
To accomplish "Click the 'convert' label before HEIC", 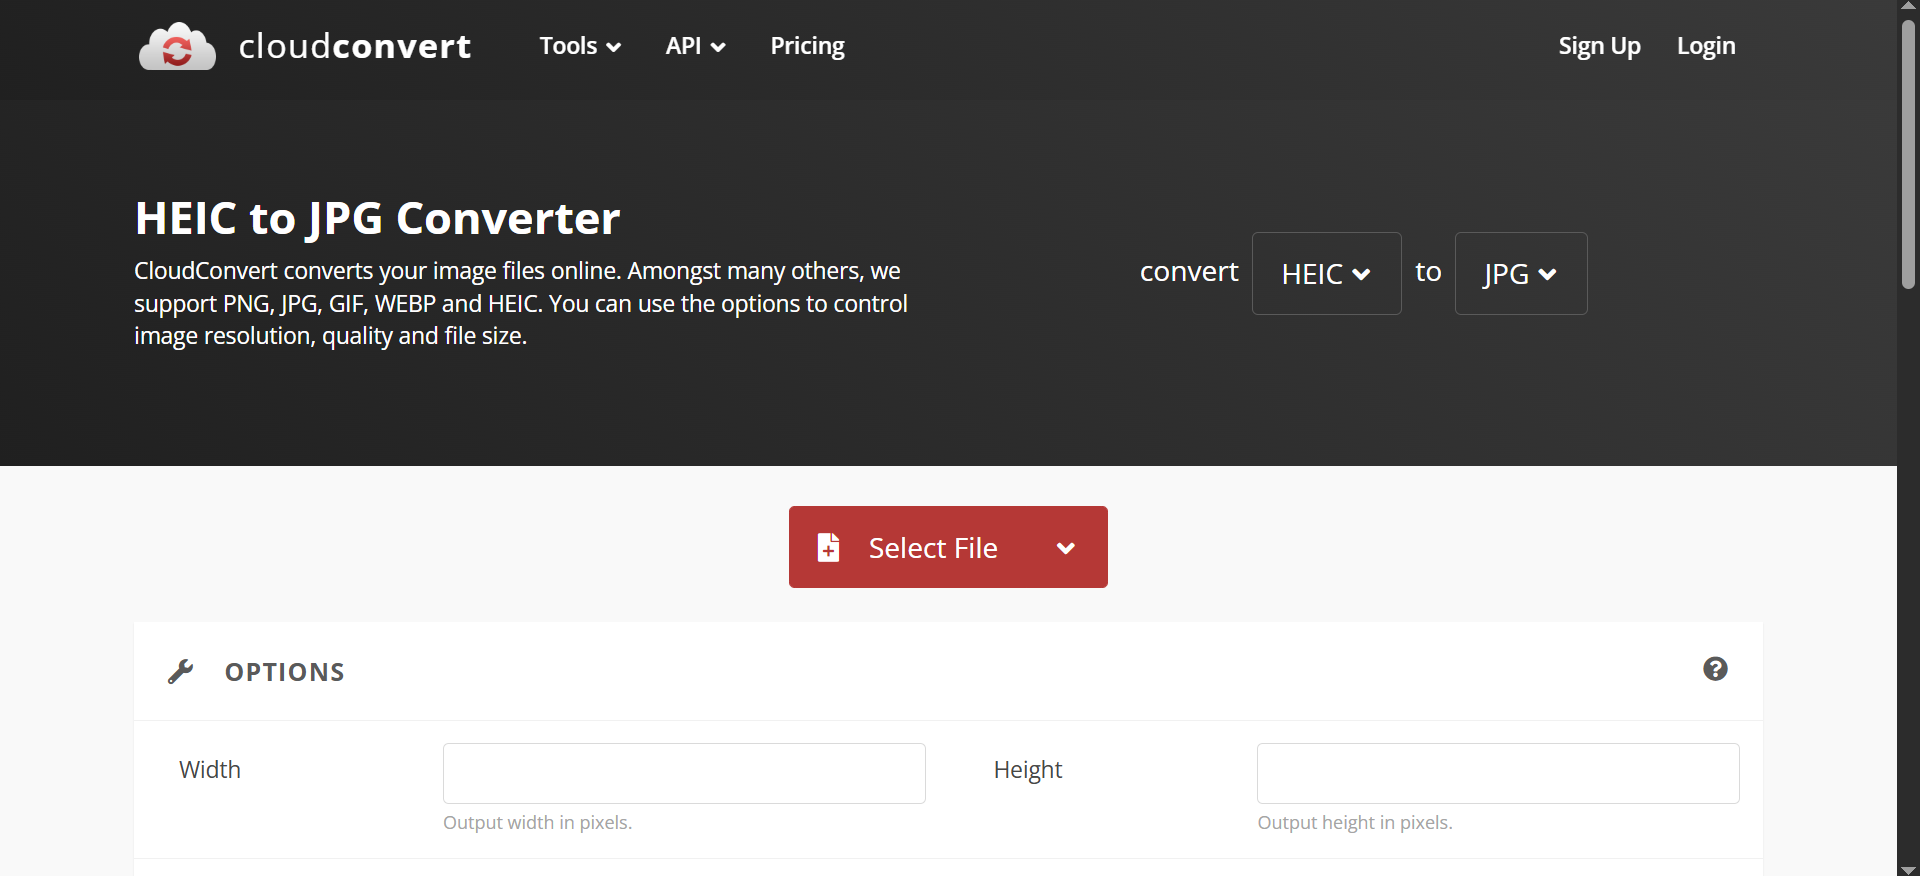I will click(x=1189, y=272).
